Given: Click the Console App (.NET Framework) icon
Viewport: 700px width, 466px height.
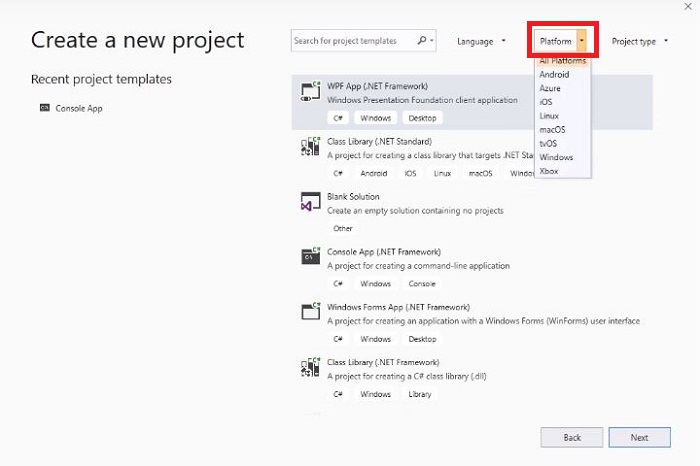Looking at the screenshot, I should tap(310, 257).
